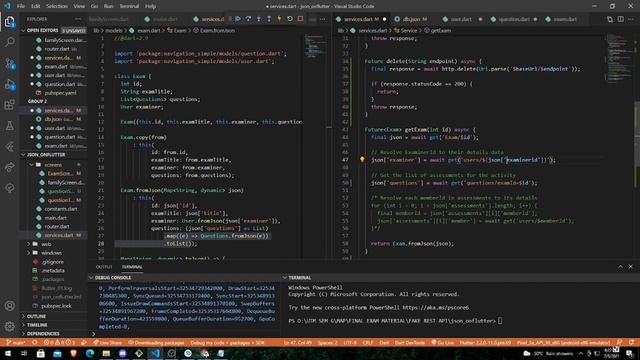640x360 pixels.
Task: Open the Run menu
Action: [x=109, y=6]
